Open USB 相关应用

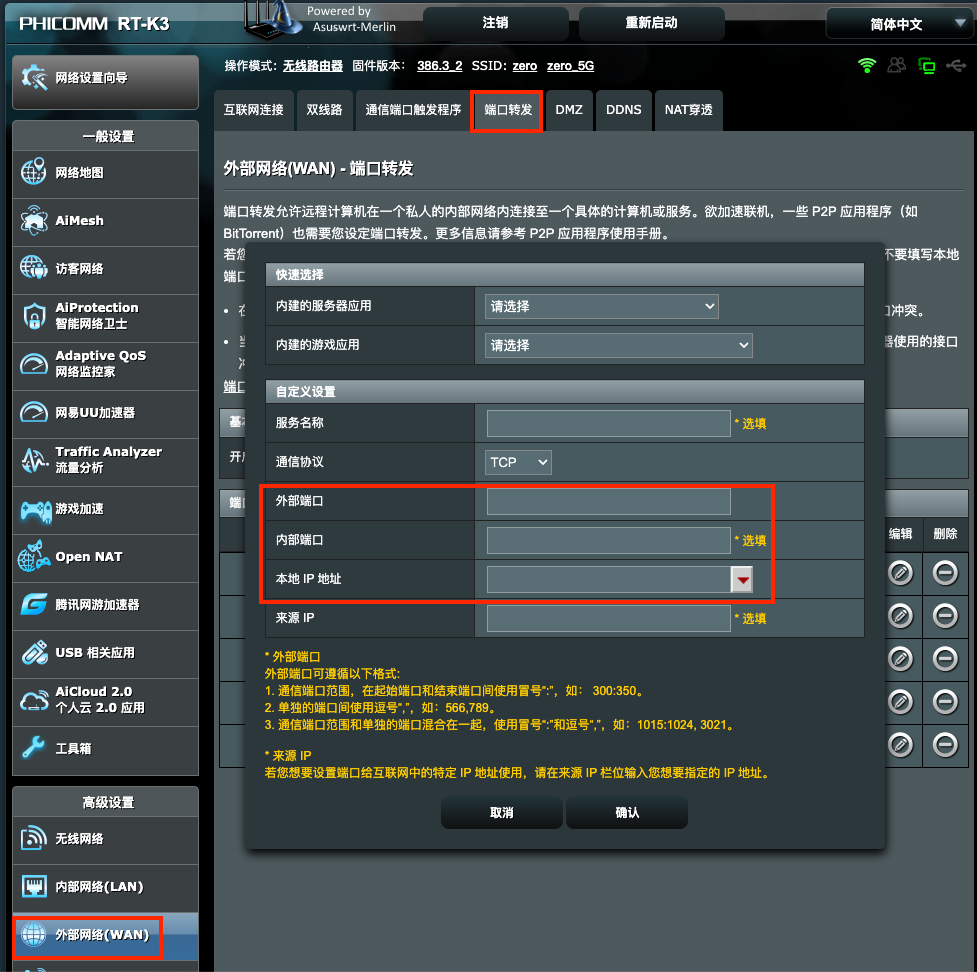[x=105, y=654]
